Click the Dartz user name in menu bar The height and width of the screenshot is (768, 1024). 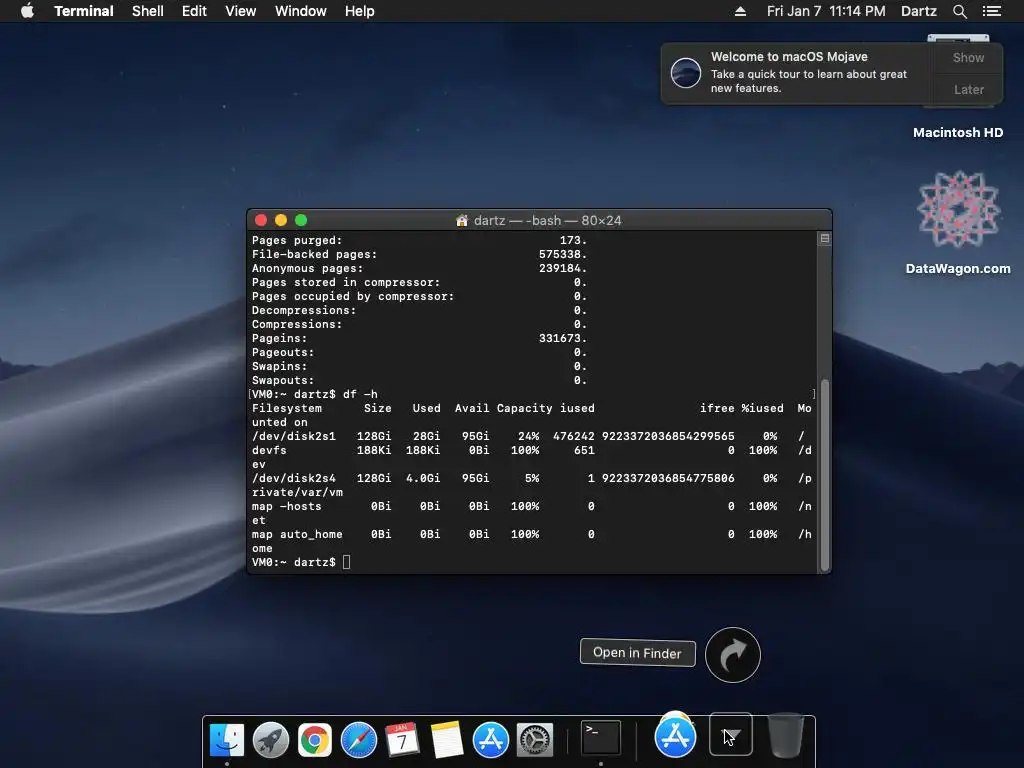(x=918, y=11)
